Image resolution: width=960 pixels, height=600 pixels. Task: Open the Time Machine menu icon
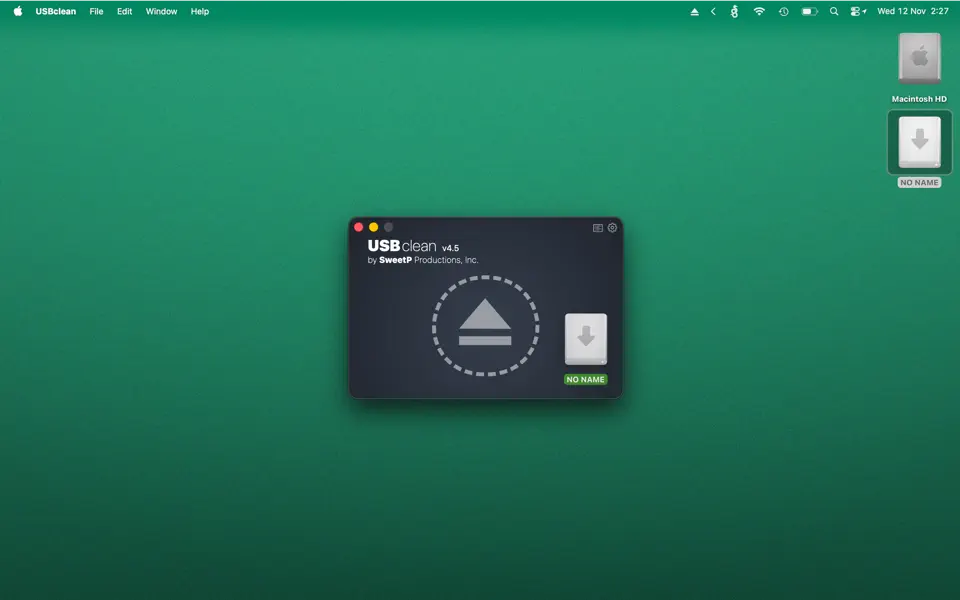tap(783, 11)
